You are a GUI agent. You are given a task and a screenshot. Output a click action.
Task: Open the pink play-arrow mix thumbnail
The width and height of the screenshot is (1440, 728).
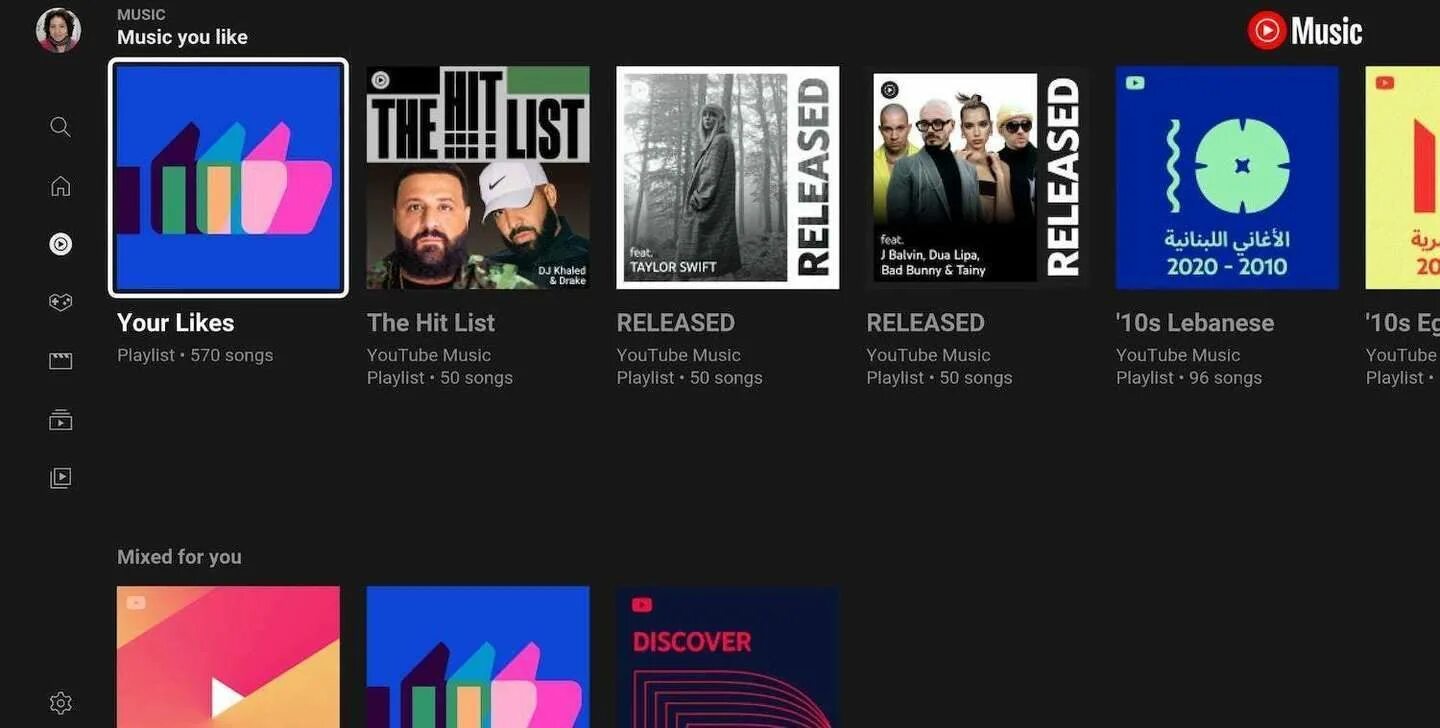(228, 657)
